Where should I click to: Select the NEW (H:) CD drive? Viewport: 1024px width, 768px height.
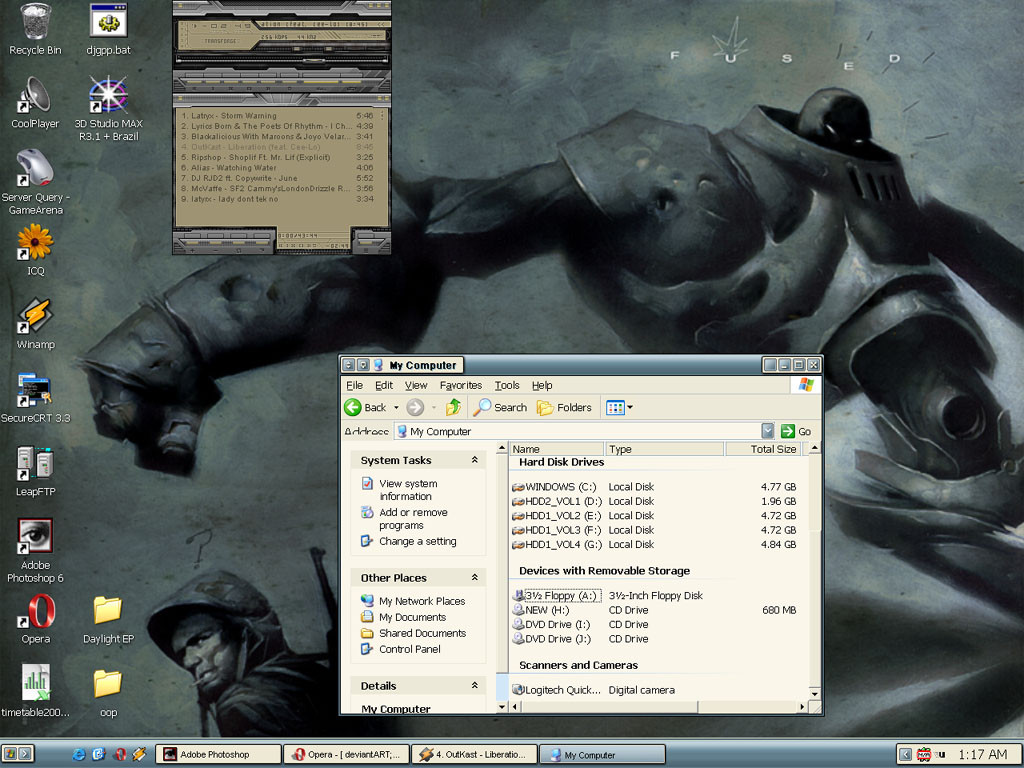541,610
